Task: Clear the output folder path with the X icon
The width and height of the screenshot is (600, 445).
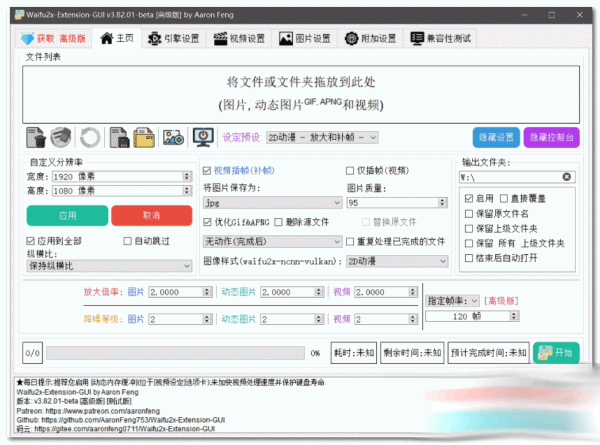Action: click(x=567, y=177)
